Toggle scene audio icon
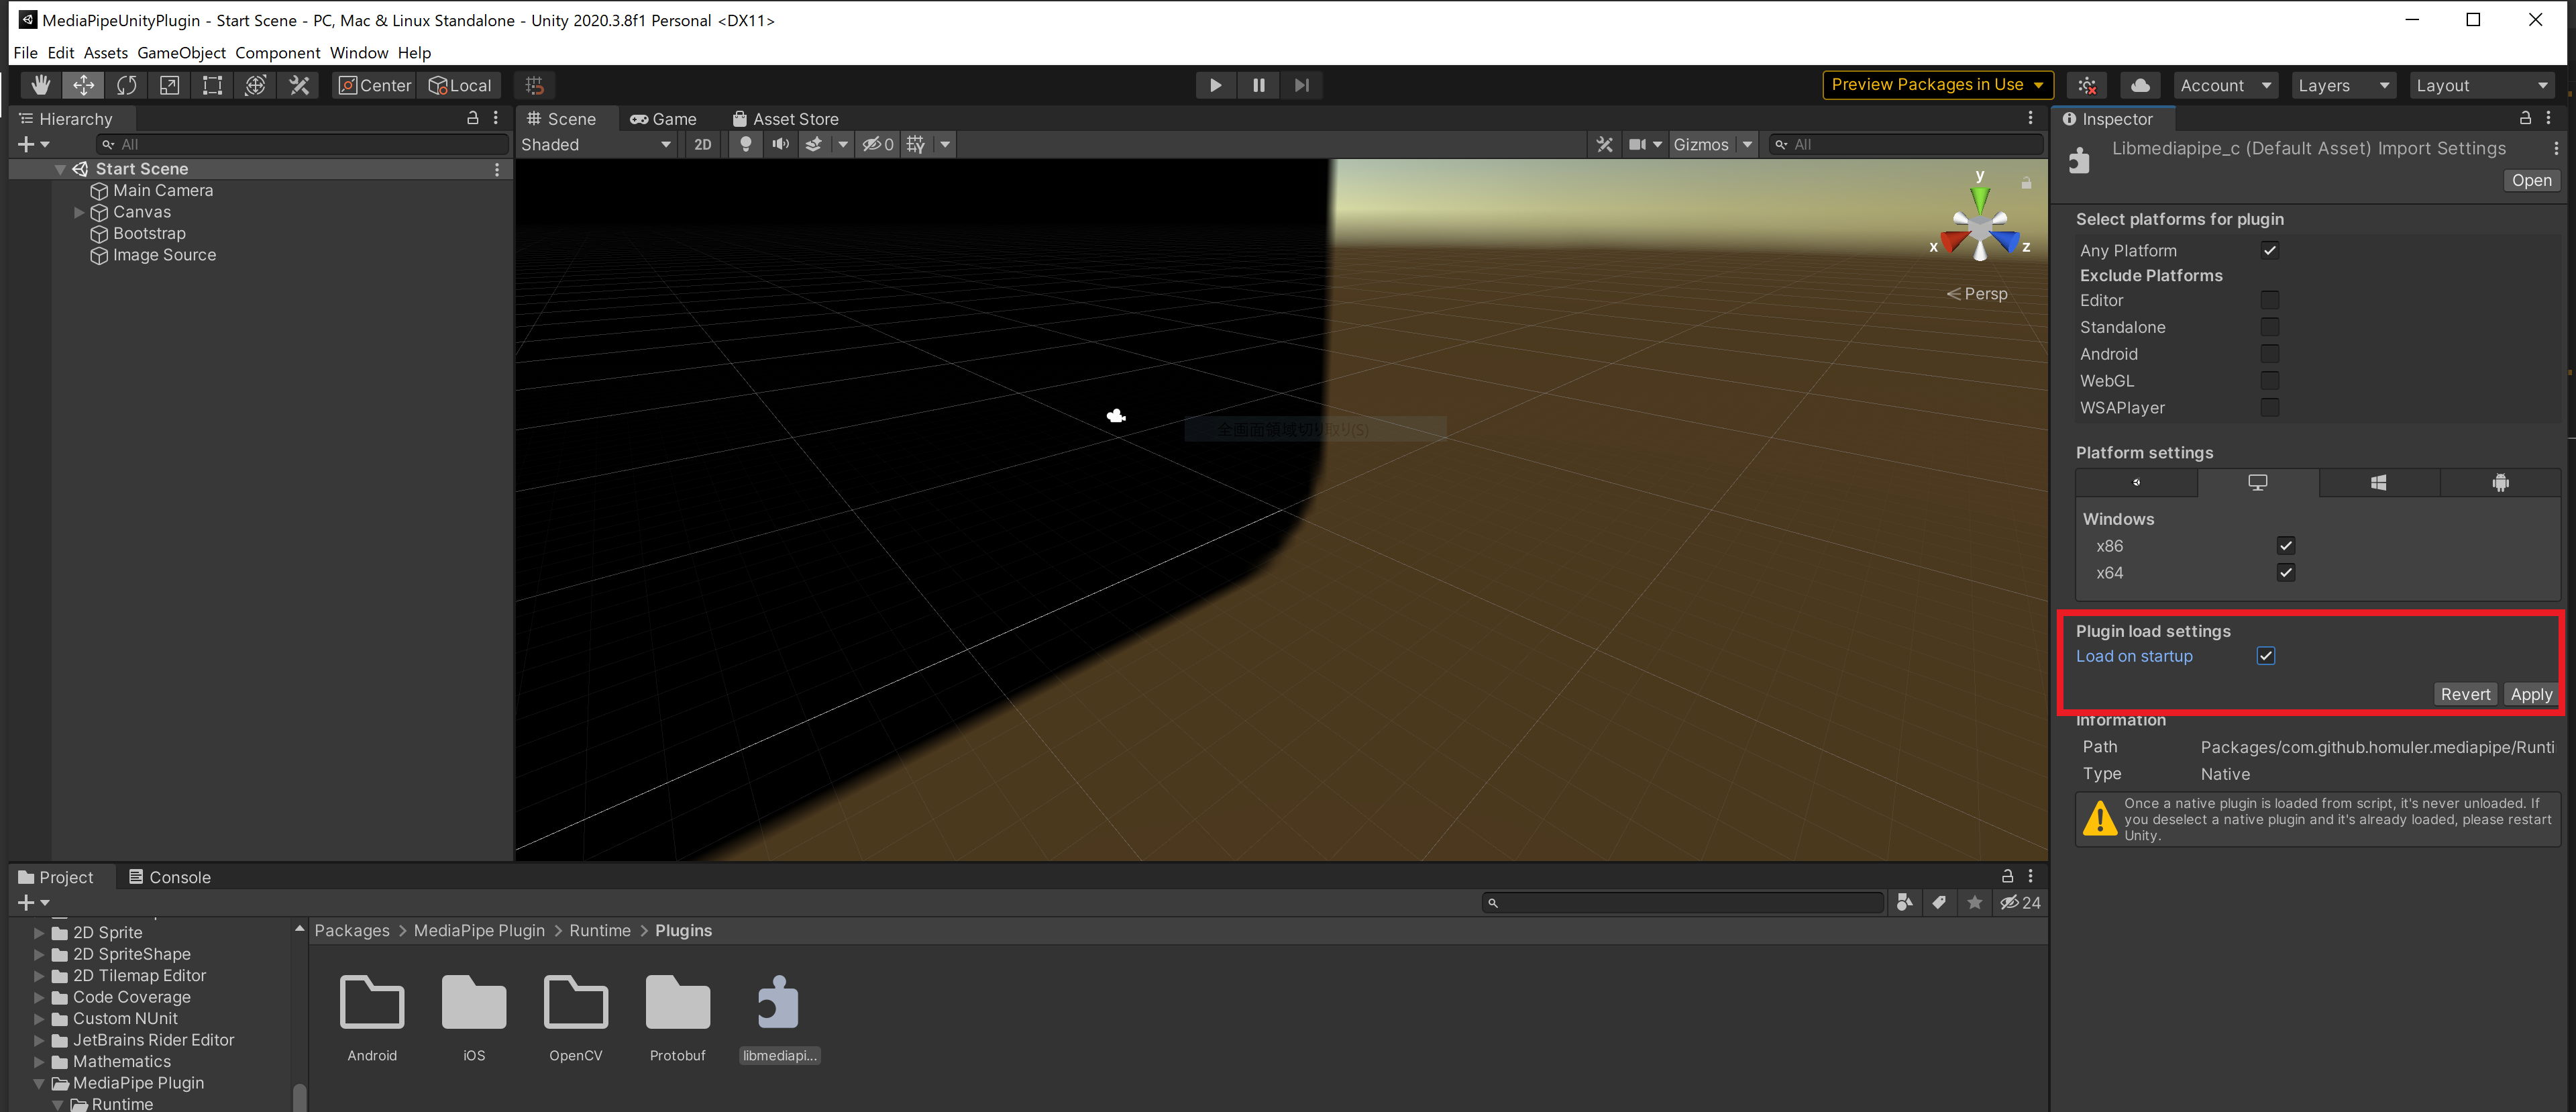This screenshot has height=1112, width=2576. coord(780,144)
